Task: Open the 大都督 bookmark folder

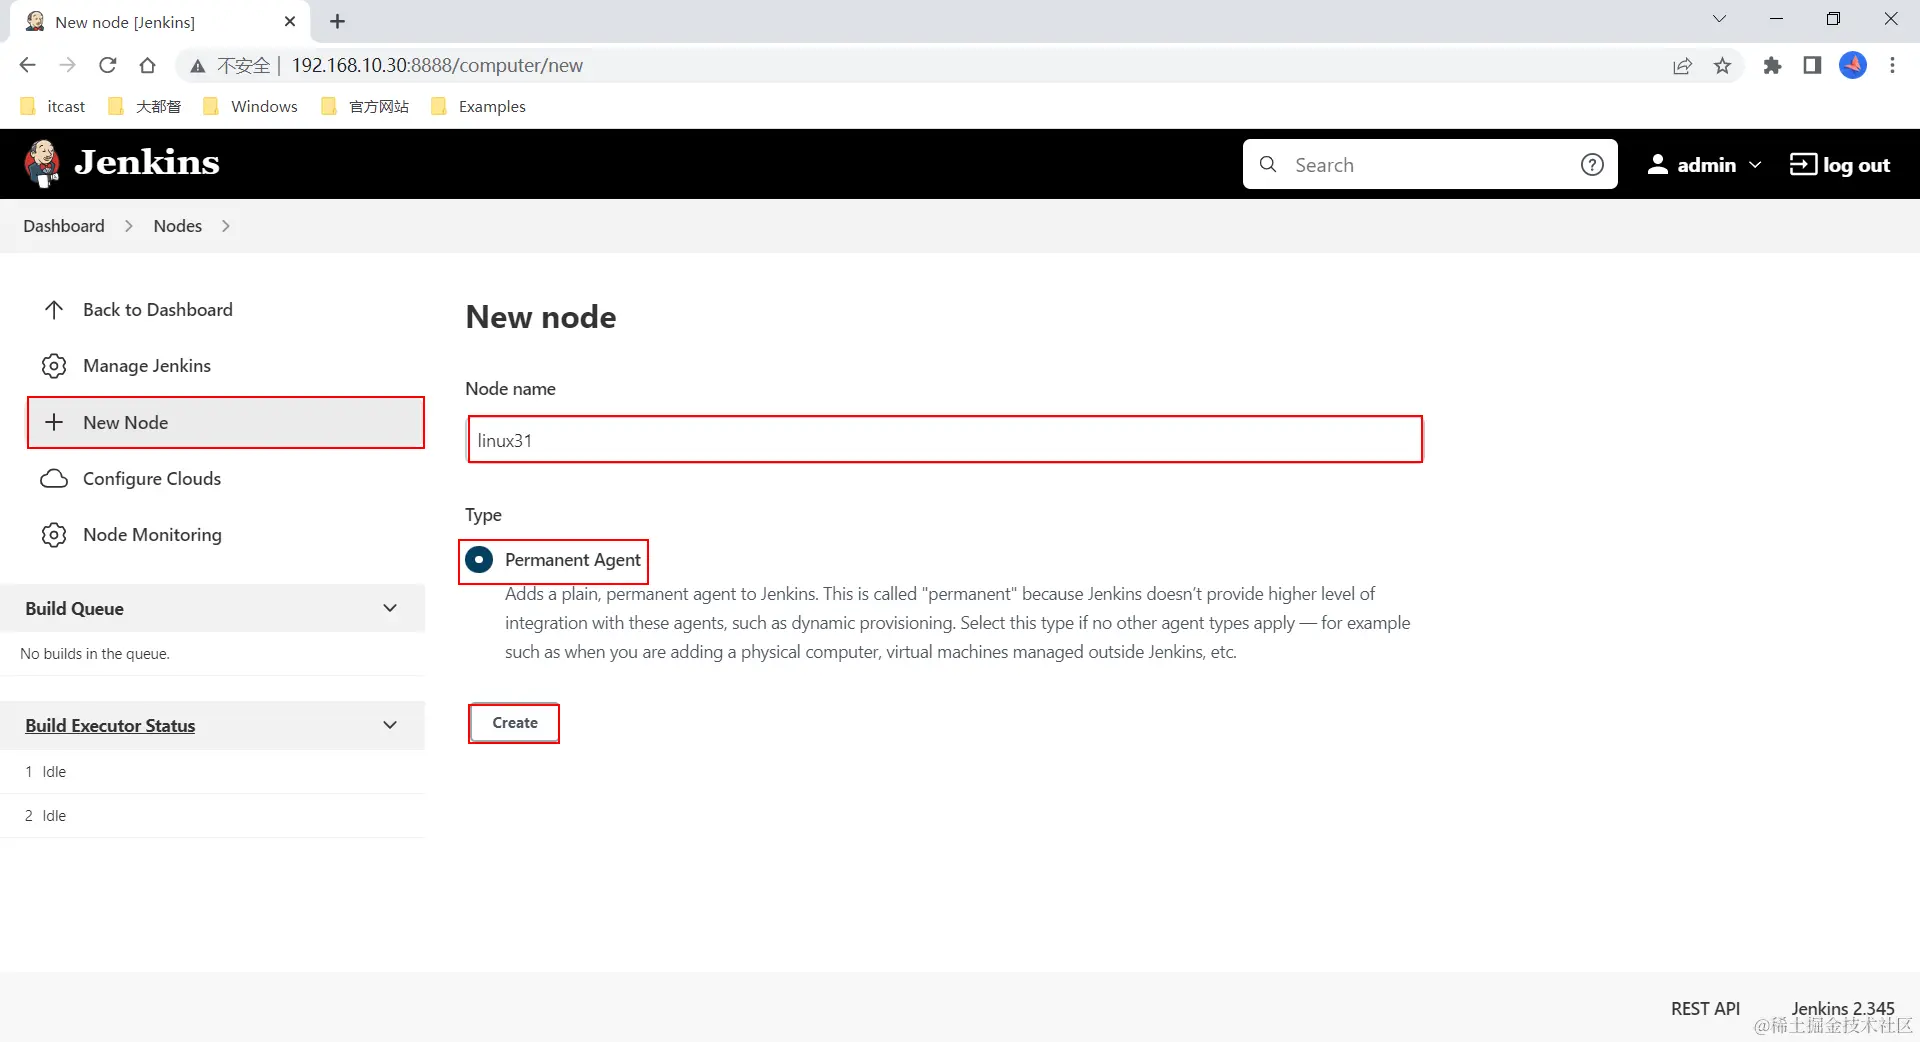Action: pos(144,106)
